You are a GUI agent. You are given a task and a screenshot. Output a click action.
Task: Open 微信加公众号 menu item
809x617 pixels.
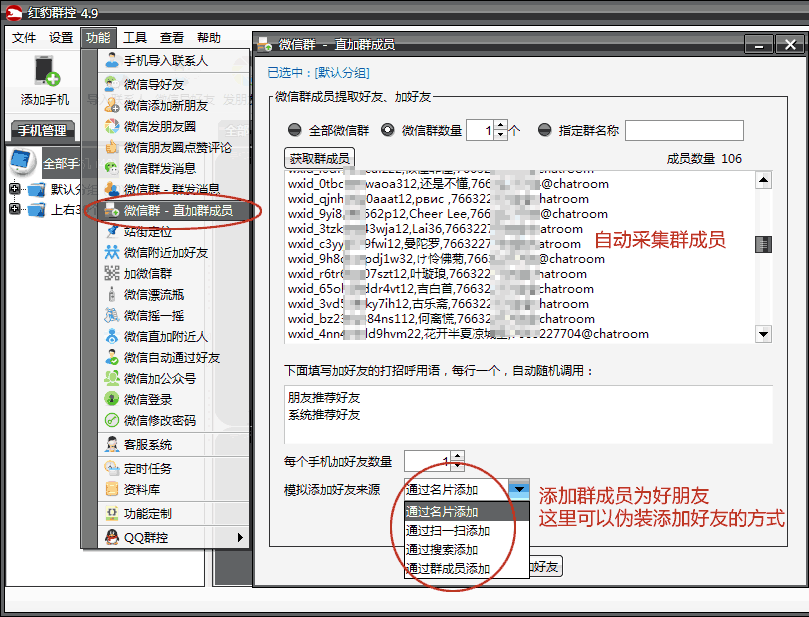click(x=173, y=379)
